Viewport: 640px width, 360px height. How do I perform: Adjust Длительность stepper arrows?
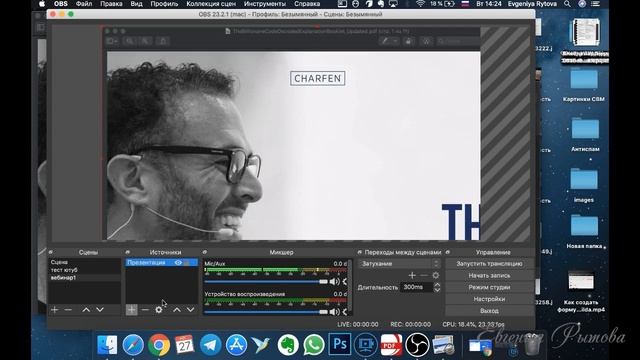coord(437,287)
